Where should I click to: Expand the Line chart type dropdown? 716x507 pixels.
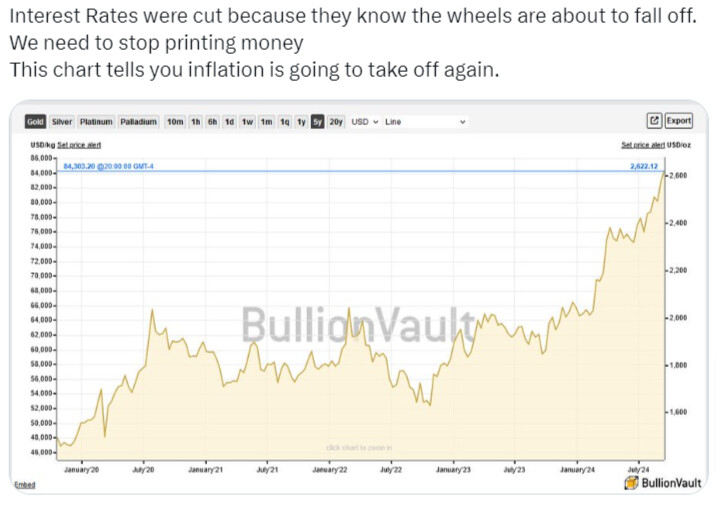[x=425, y=122]
